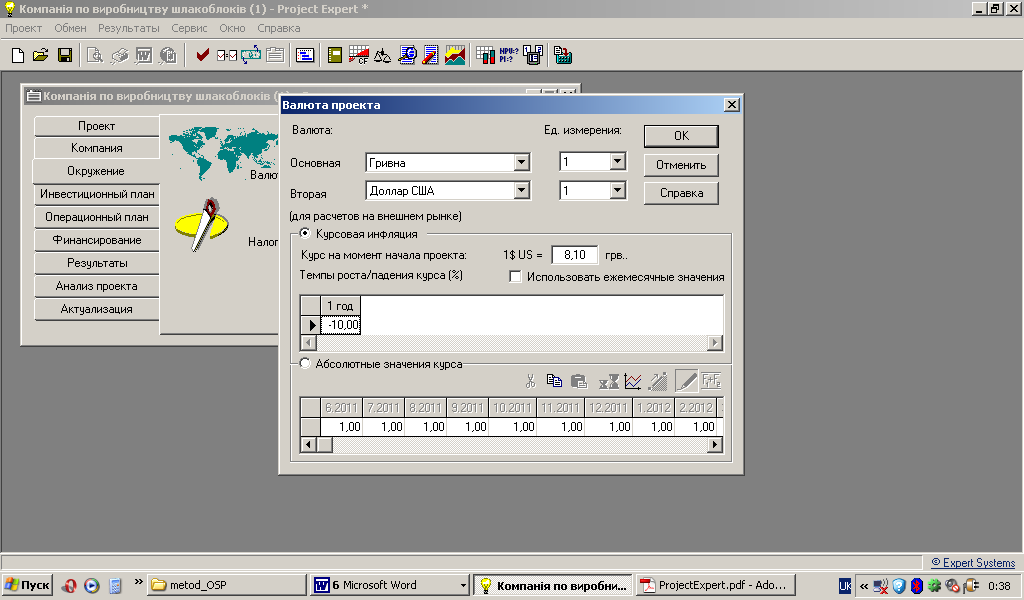Click the OK button in currency dialog
The image size is (1024, 600).
tap(681, 136)
